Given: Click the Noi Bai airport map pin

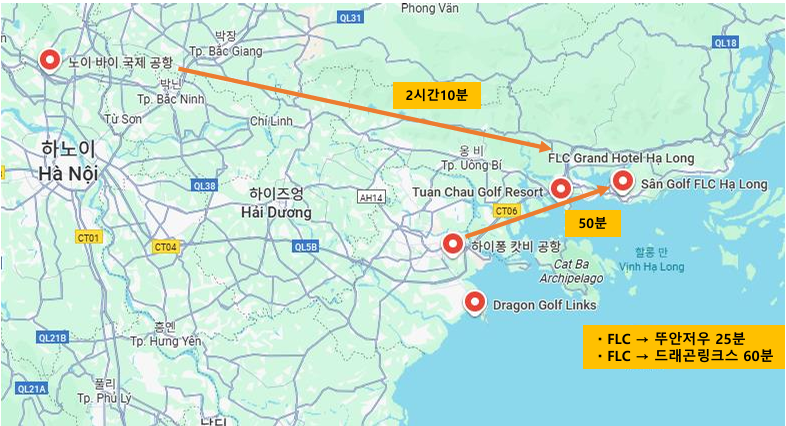Looking at the screenshot, I should coord(50,62).
